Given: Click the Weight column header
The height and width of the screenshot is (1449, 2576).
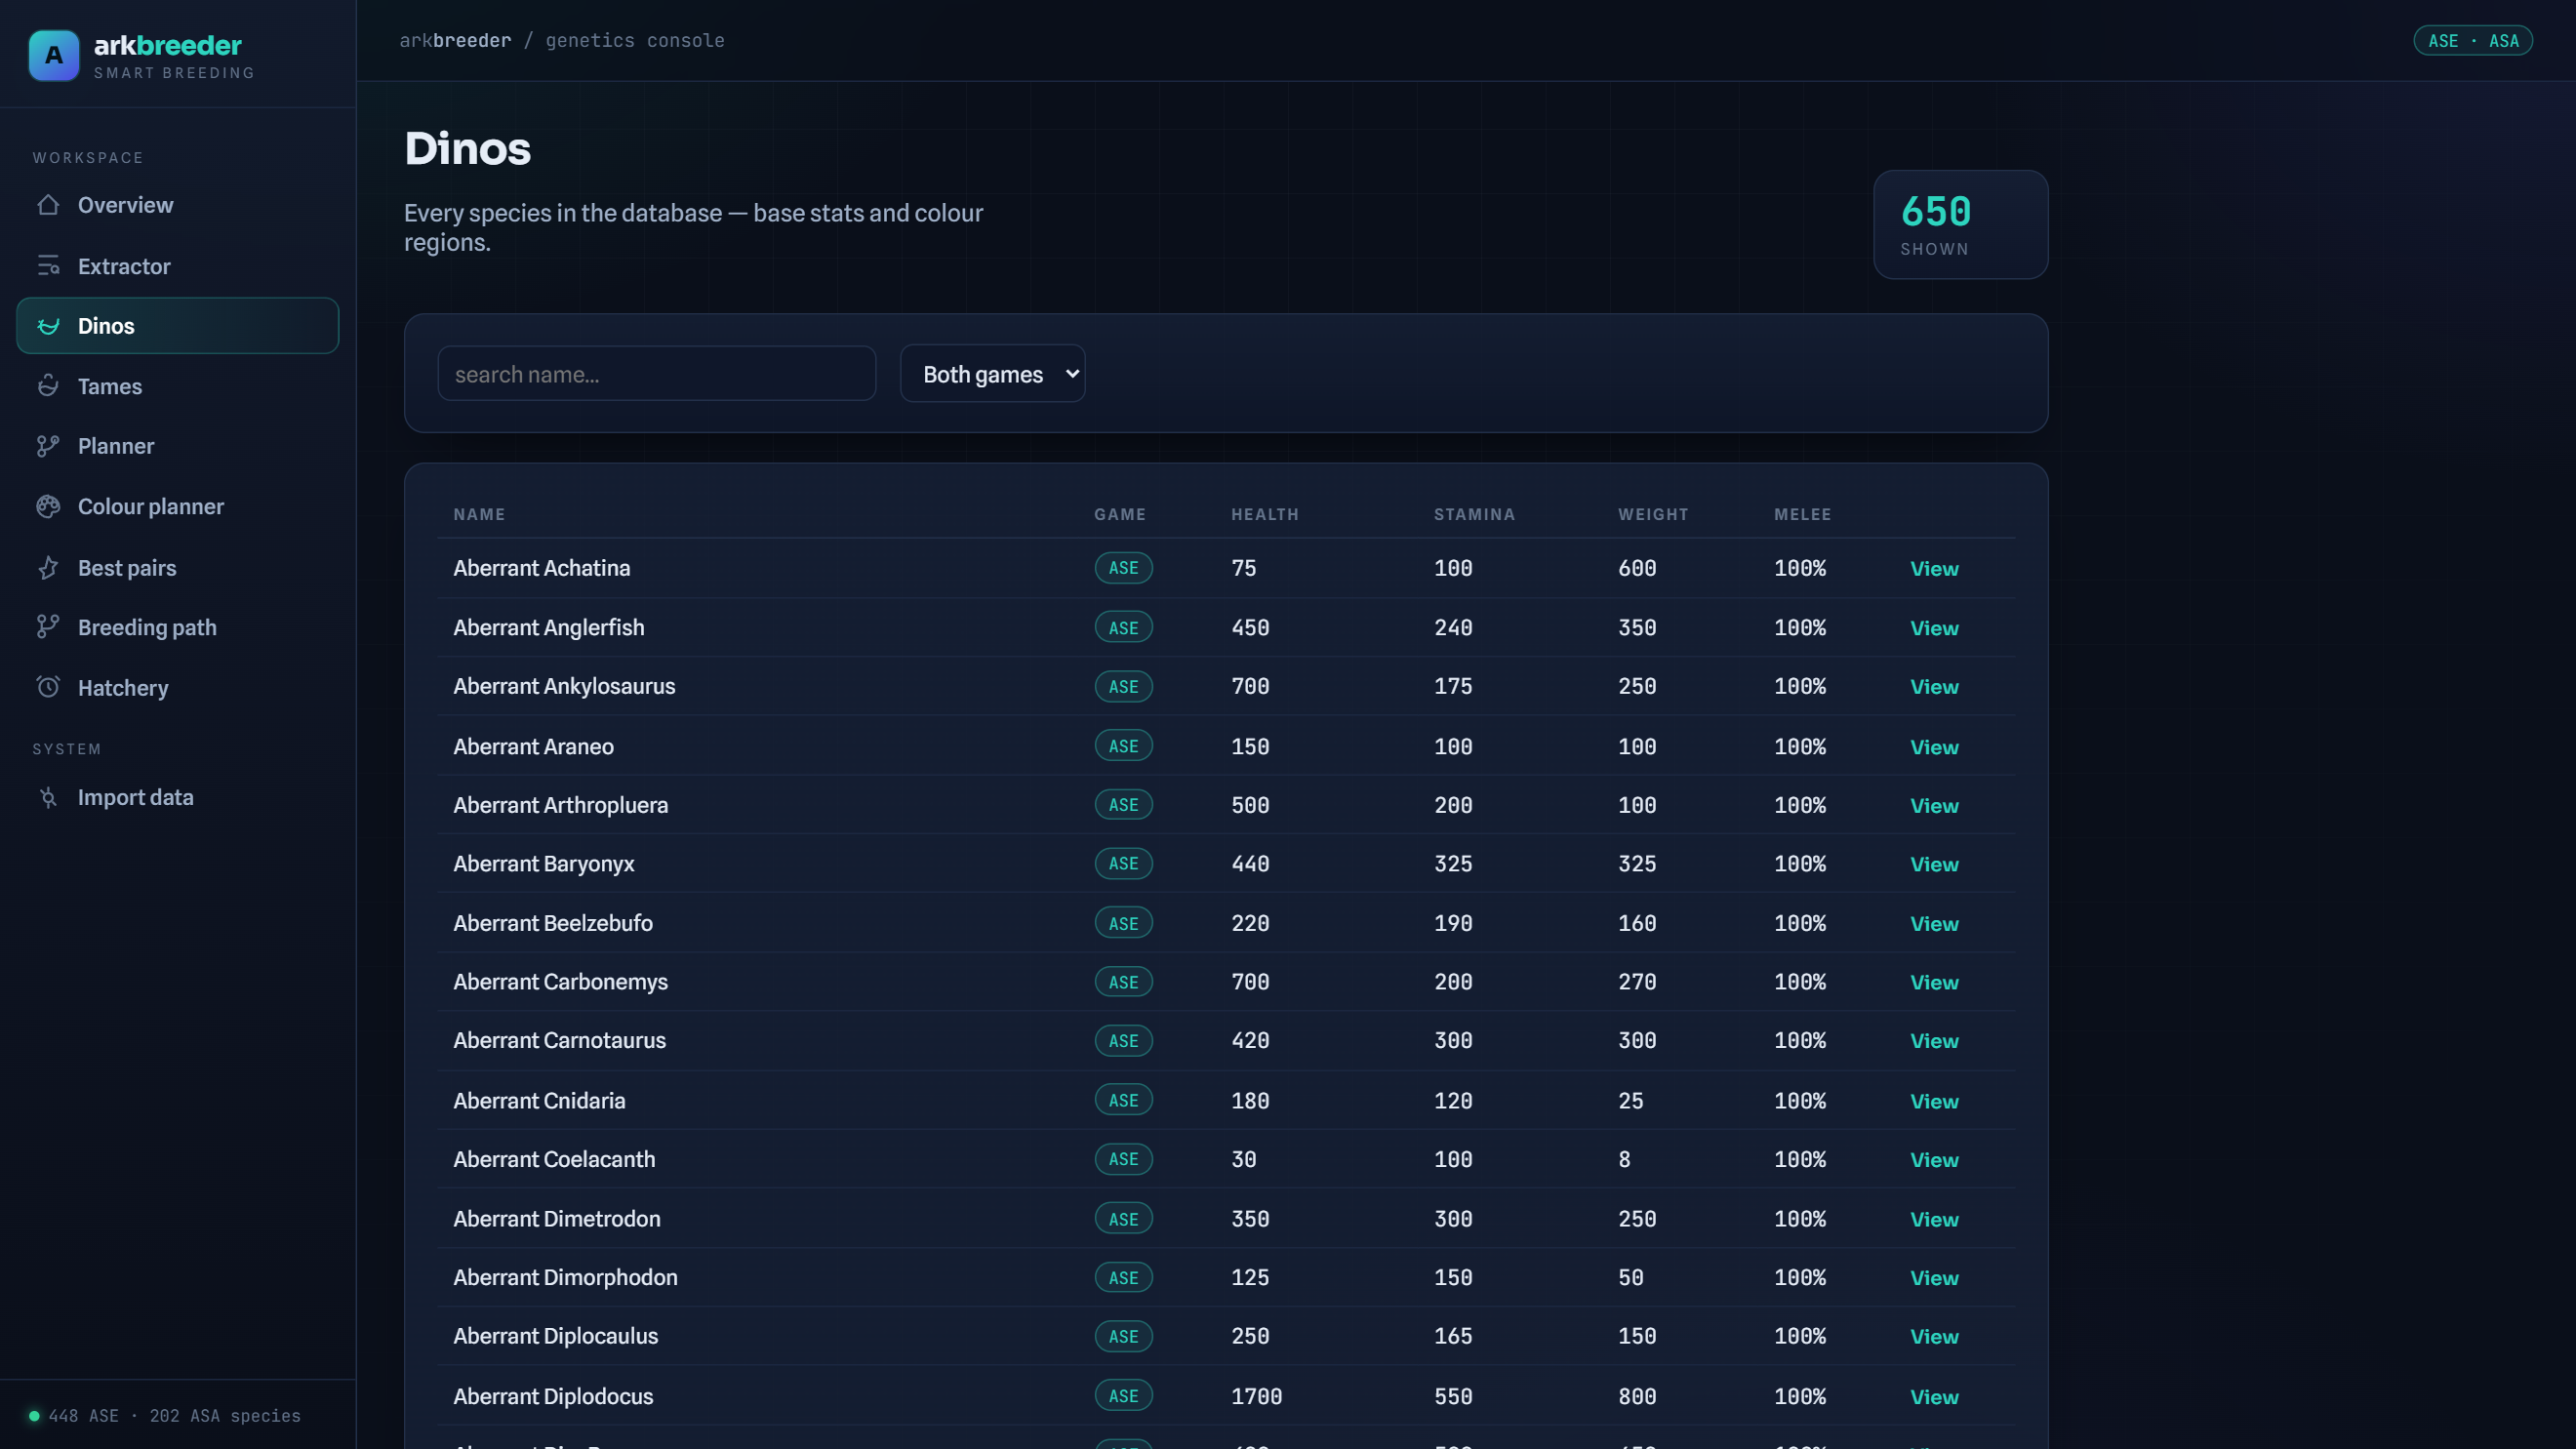Looking at the screenshot, I should coord(1652,514).
